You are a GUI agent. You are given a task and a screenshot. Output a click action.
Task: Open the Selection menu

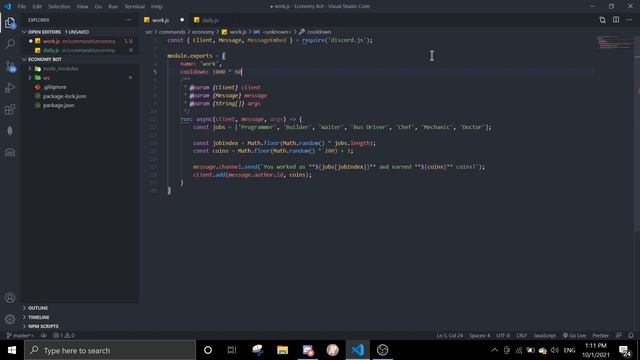pos(59,7)
